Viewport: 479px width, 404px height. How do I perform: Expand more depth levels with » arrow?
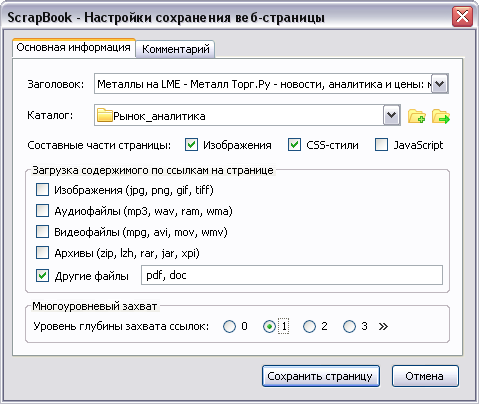coord(383,326)
